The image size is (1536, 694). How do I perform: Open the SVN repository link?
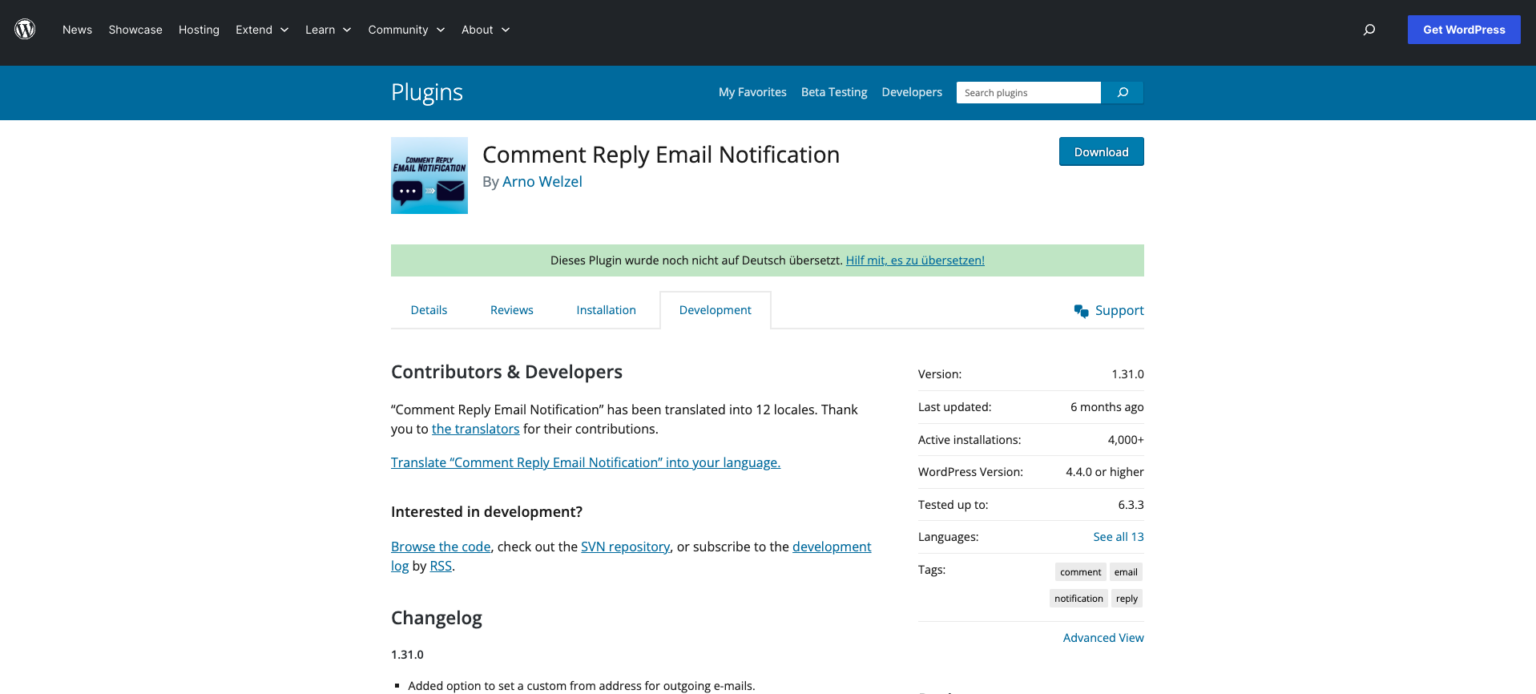625,546
